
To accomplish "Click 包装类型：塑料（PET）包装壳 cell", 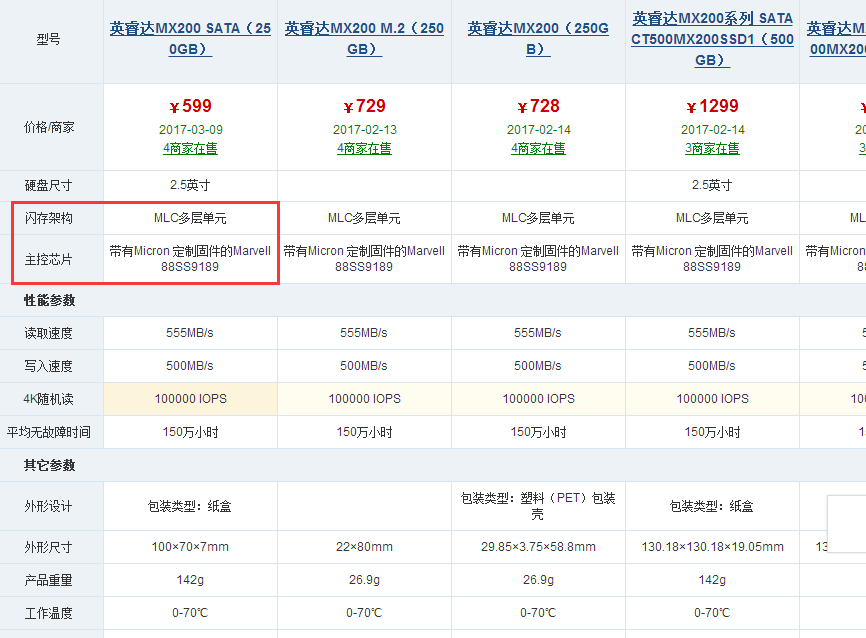I will [x=538, y=506].
